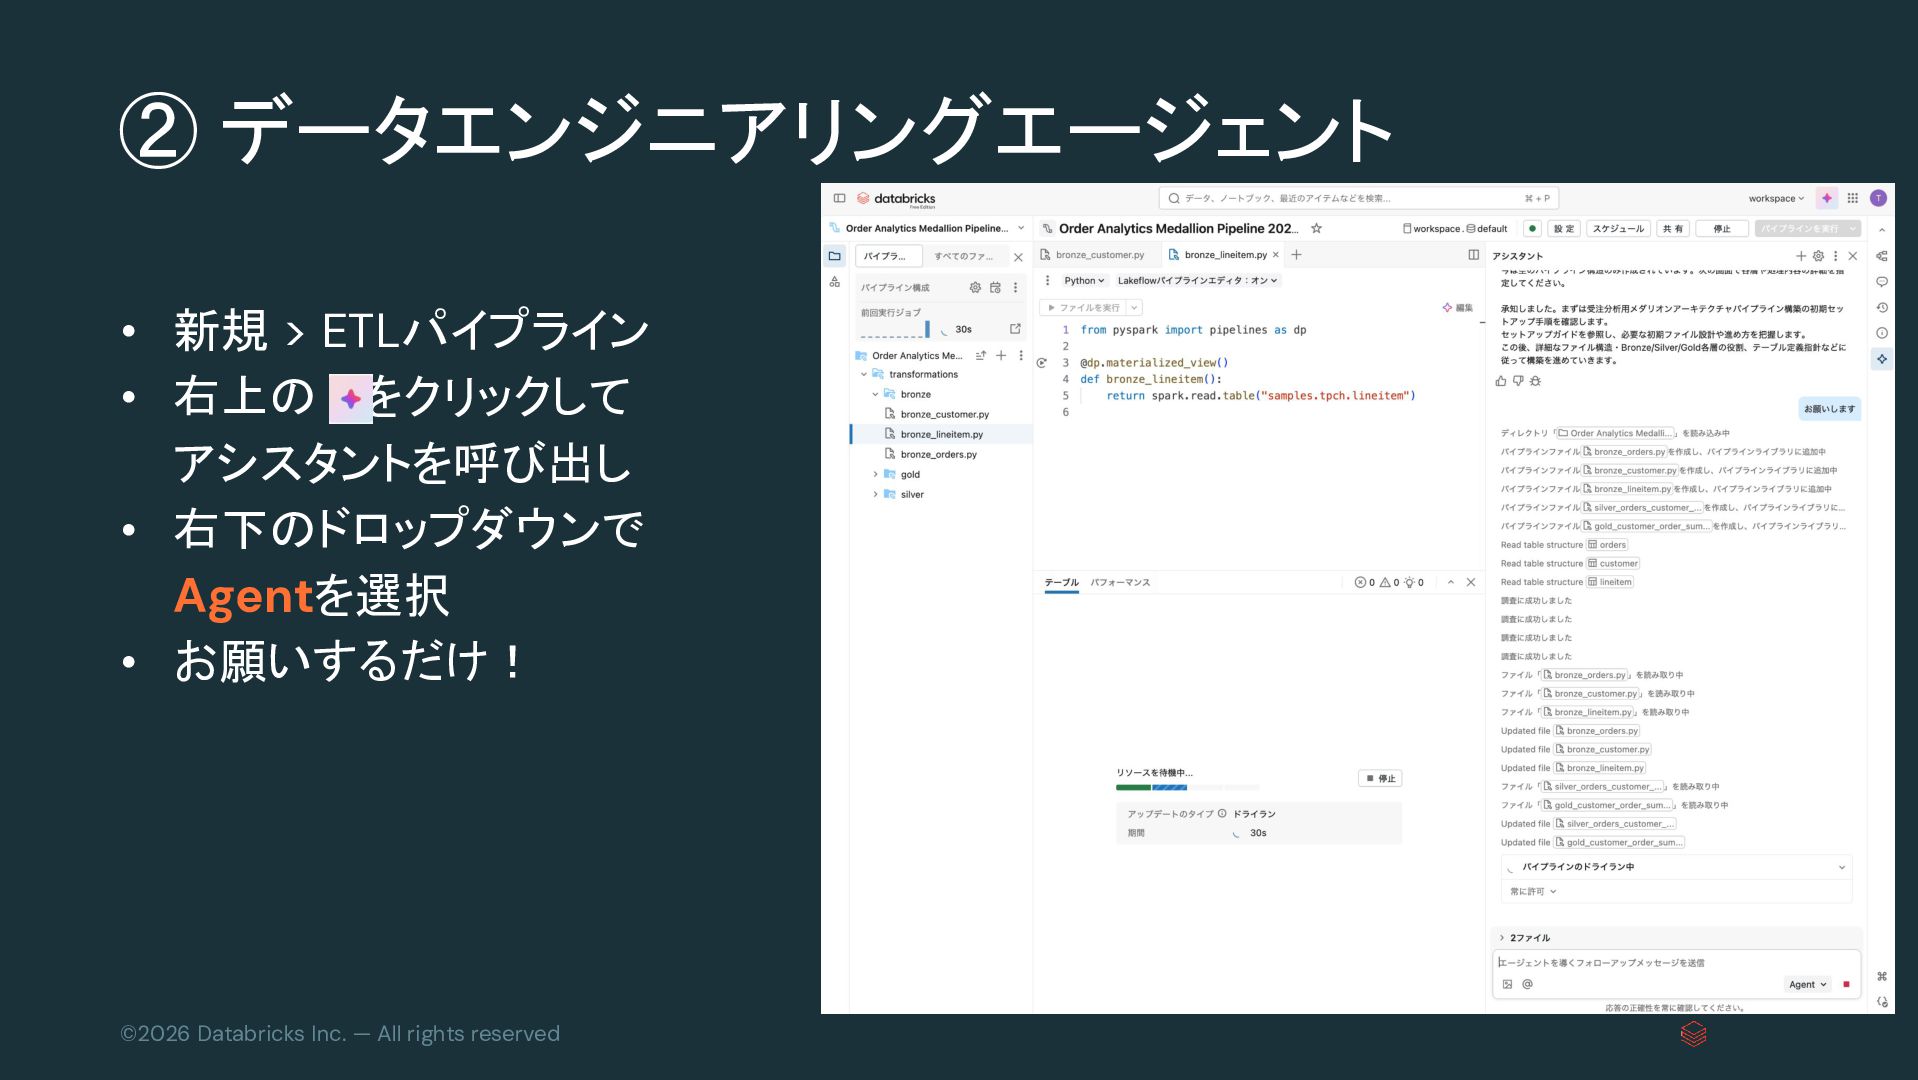The image size is (1918, 1080).
Task: Open the pipeline graph icon in right rail
Action: tap(1882, 256)
